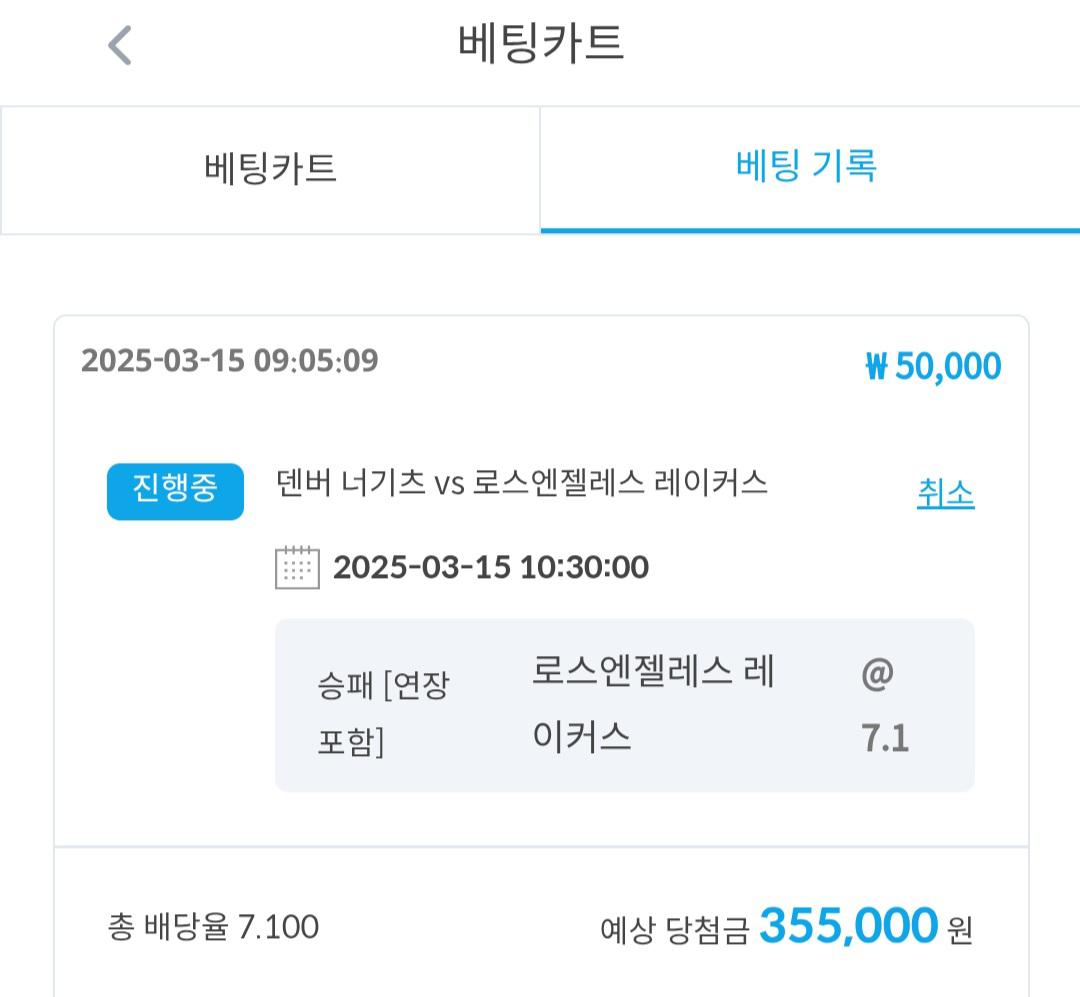Click the 원 currency unit after winnings
This screenshot has height=997, width=1080.
pos(960,930)
